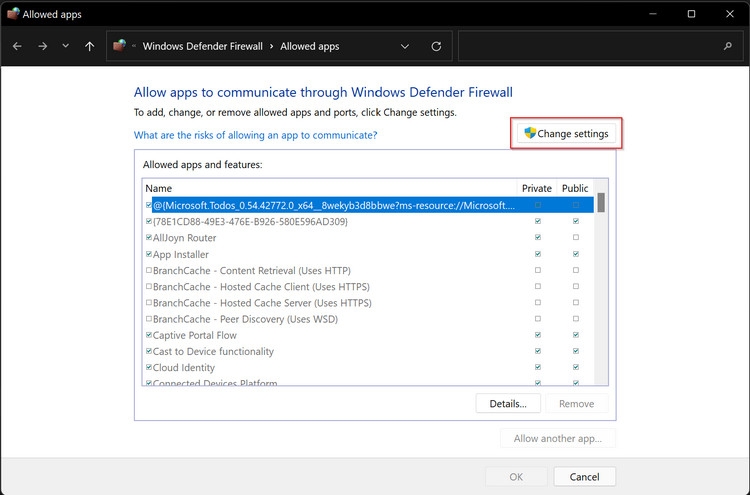Select Allowed apps breadcrumb segment
750x495 pixels.
point(309,46)
